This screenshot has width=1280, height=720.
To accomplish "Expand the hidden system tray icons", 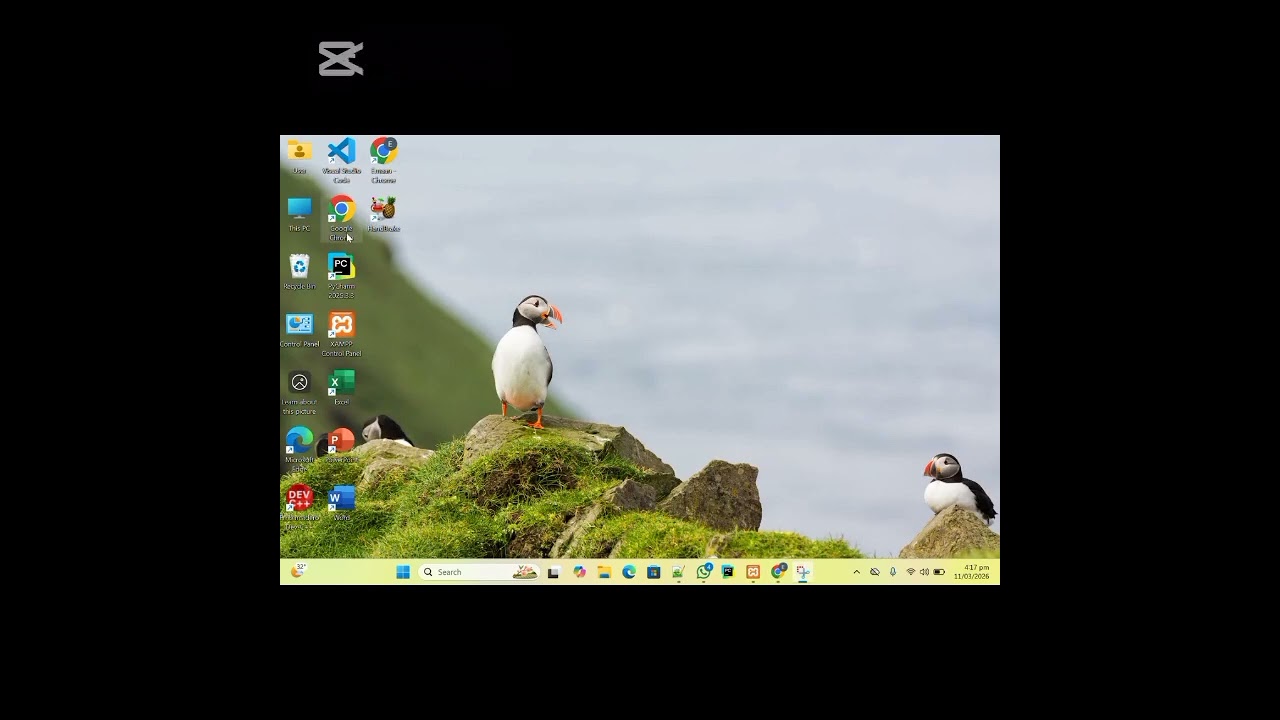I will pyautogui.click(x=857, y=572).
